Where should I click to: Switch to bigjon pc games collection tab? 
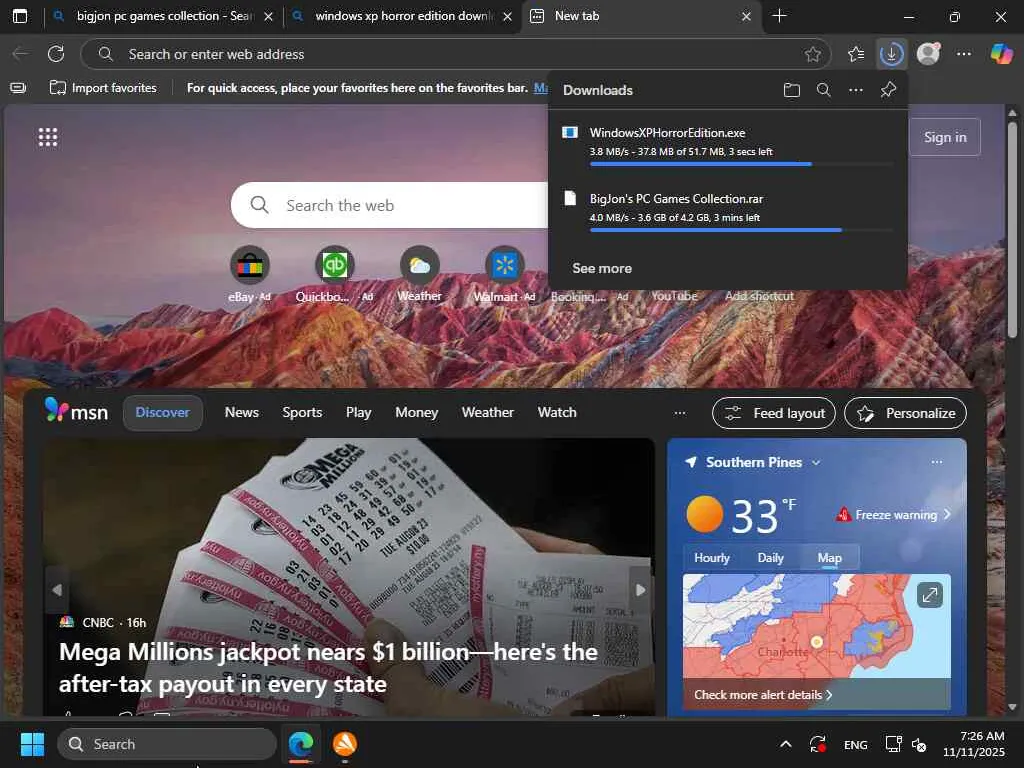click(163, 16)
